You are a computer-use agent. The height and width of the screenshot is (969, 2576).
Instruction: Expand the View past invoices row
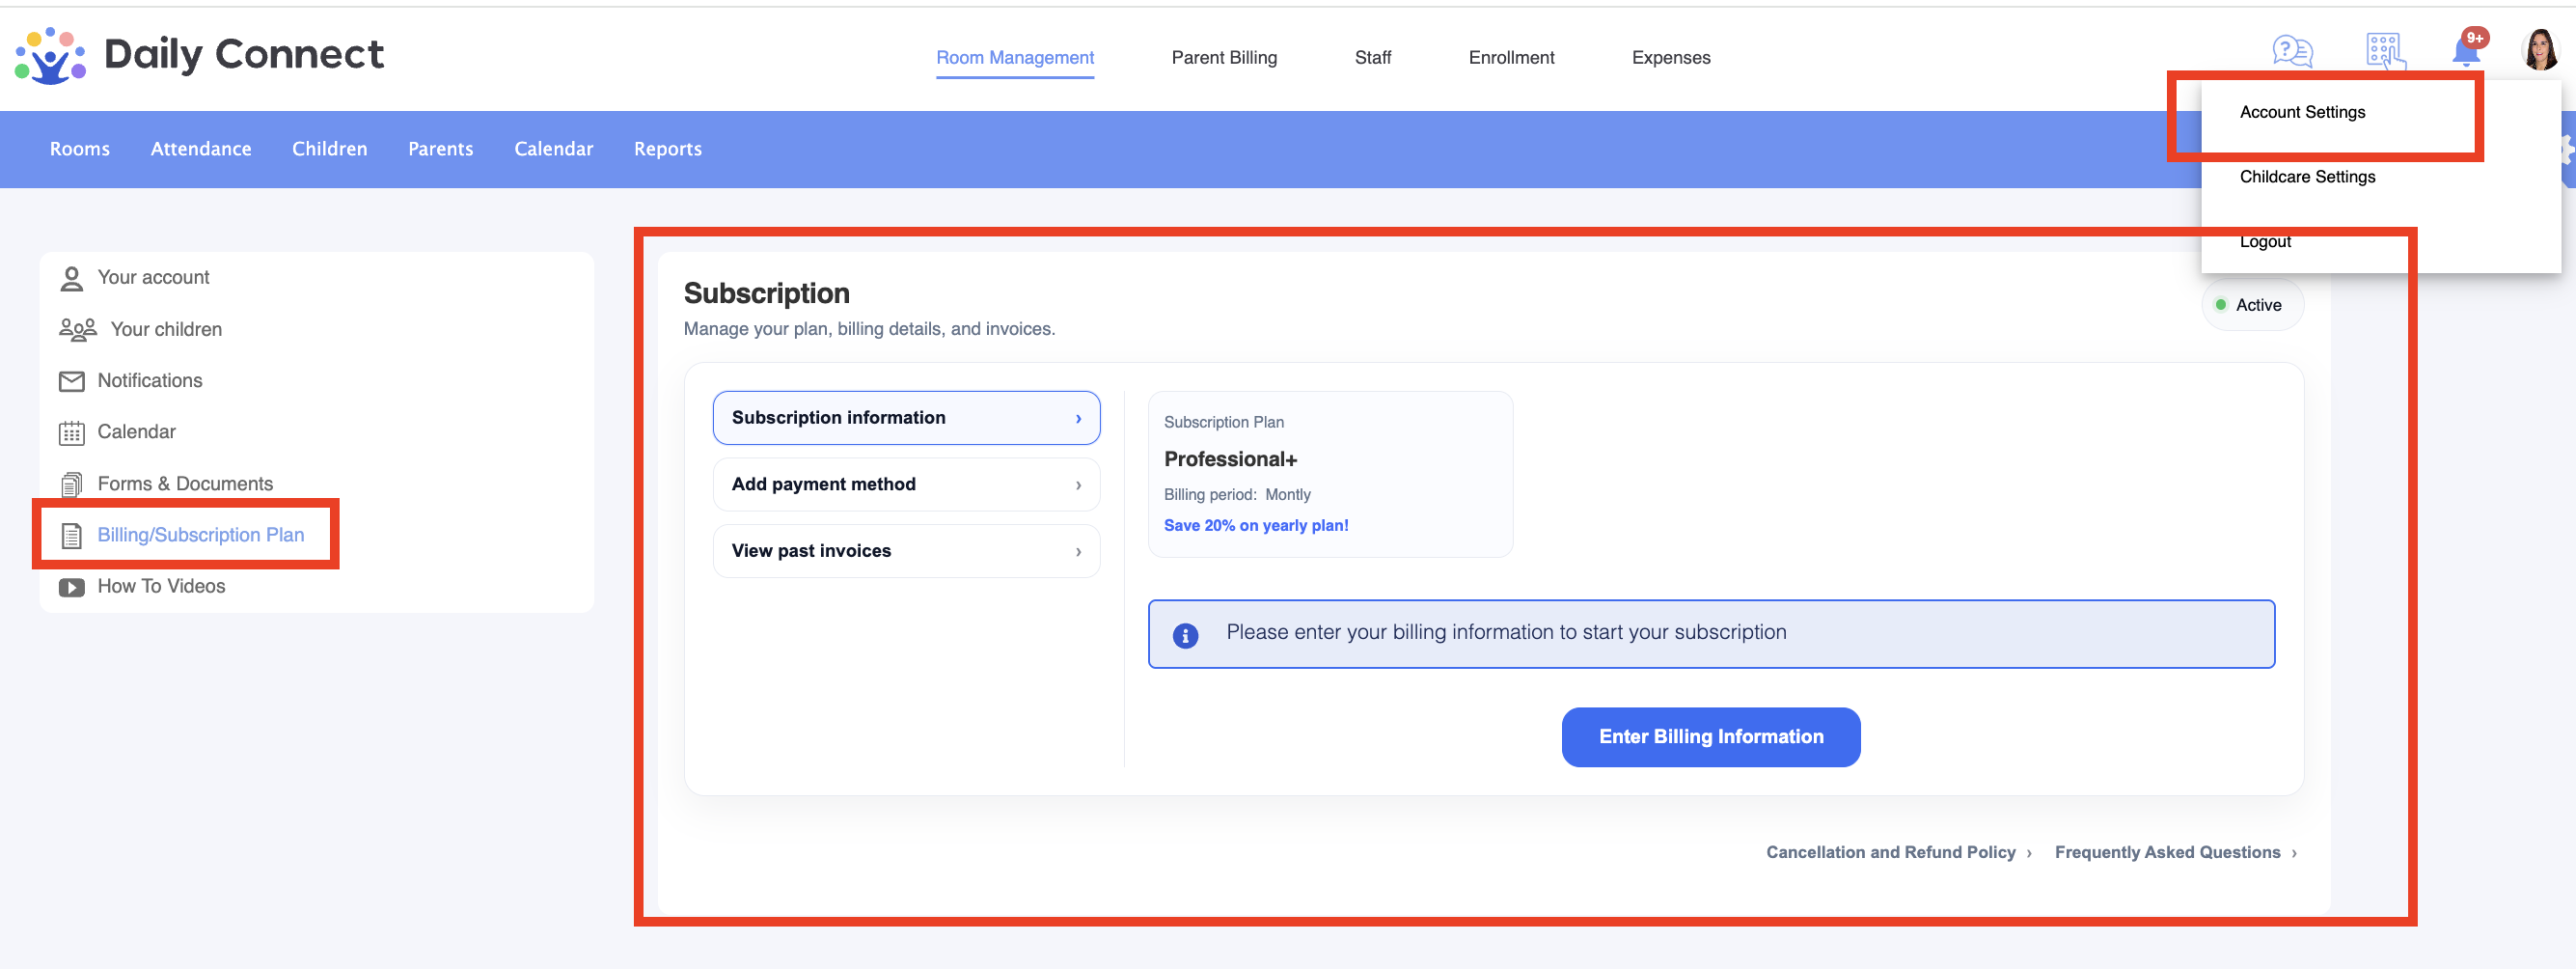click(x=906, y=551)
